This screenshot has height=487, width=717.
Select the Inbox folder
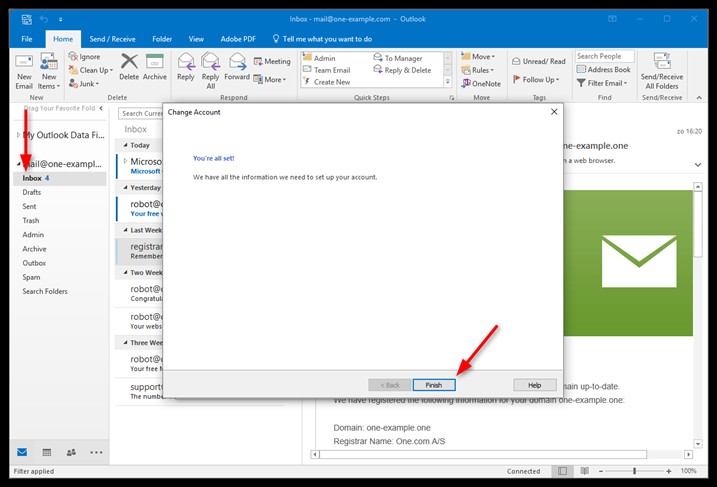coord(60,178)
